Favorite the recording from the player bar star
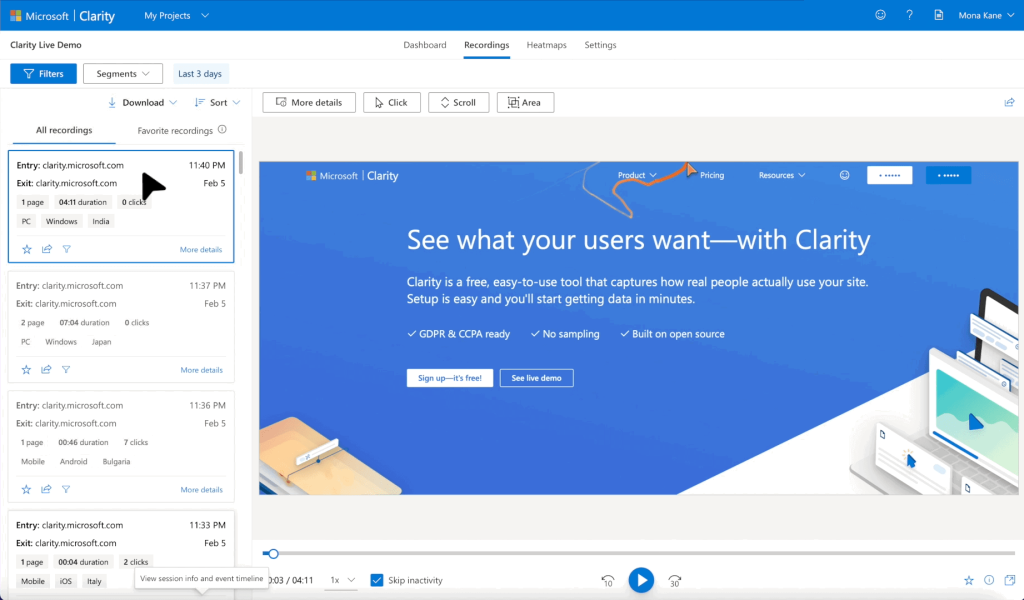 point(968,580)
